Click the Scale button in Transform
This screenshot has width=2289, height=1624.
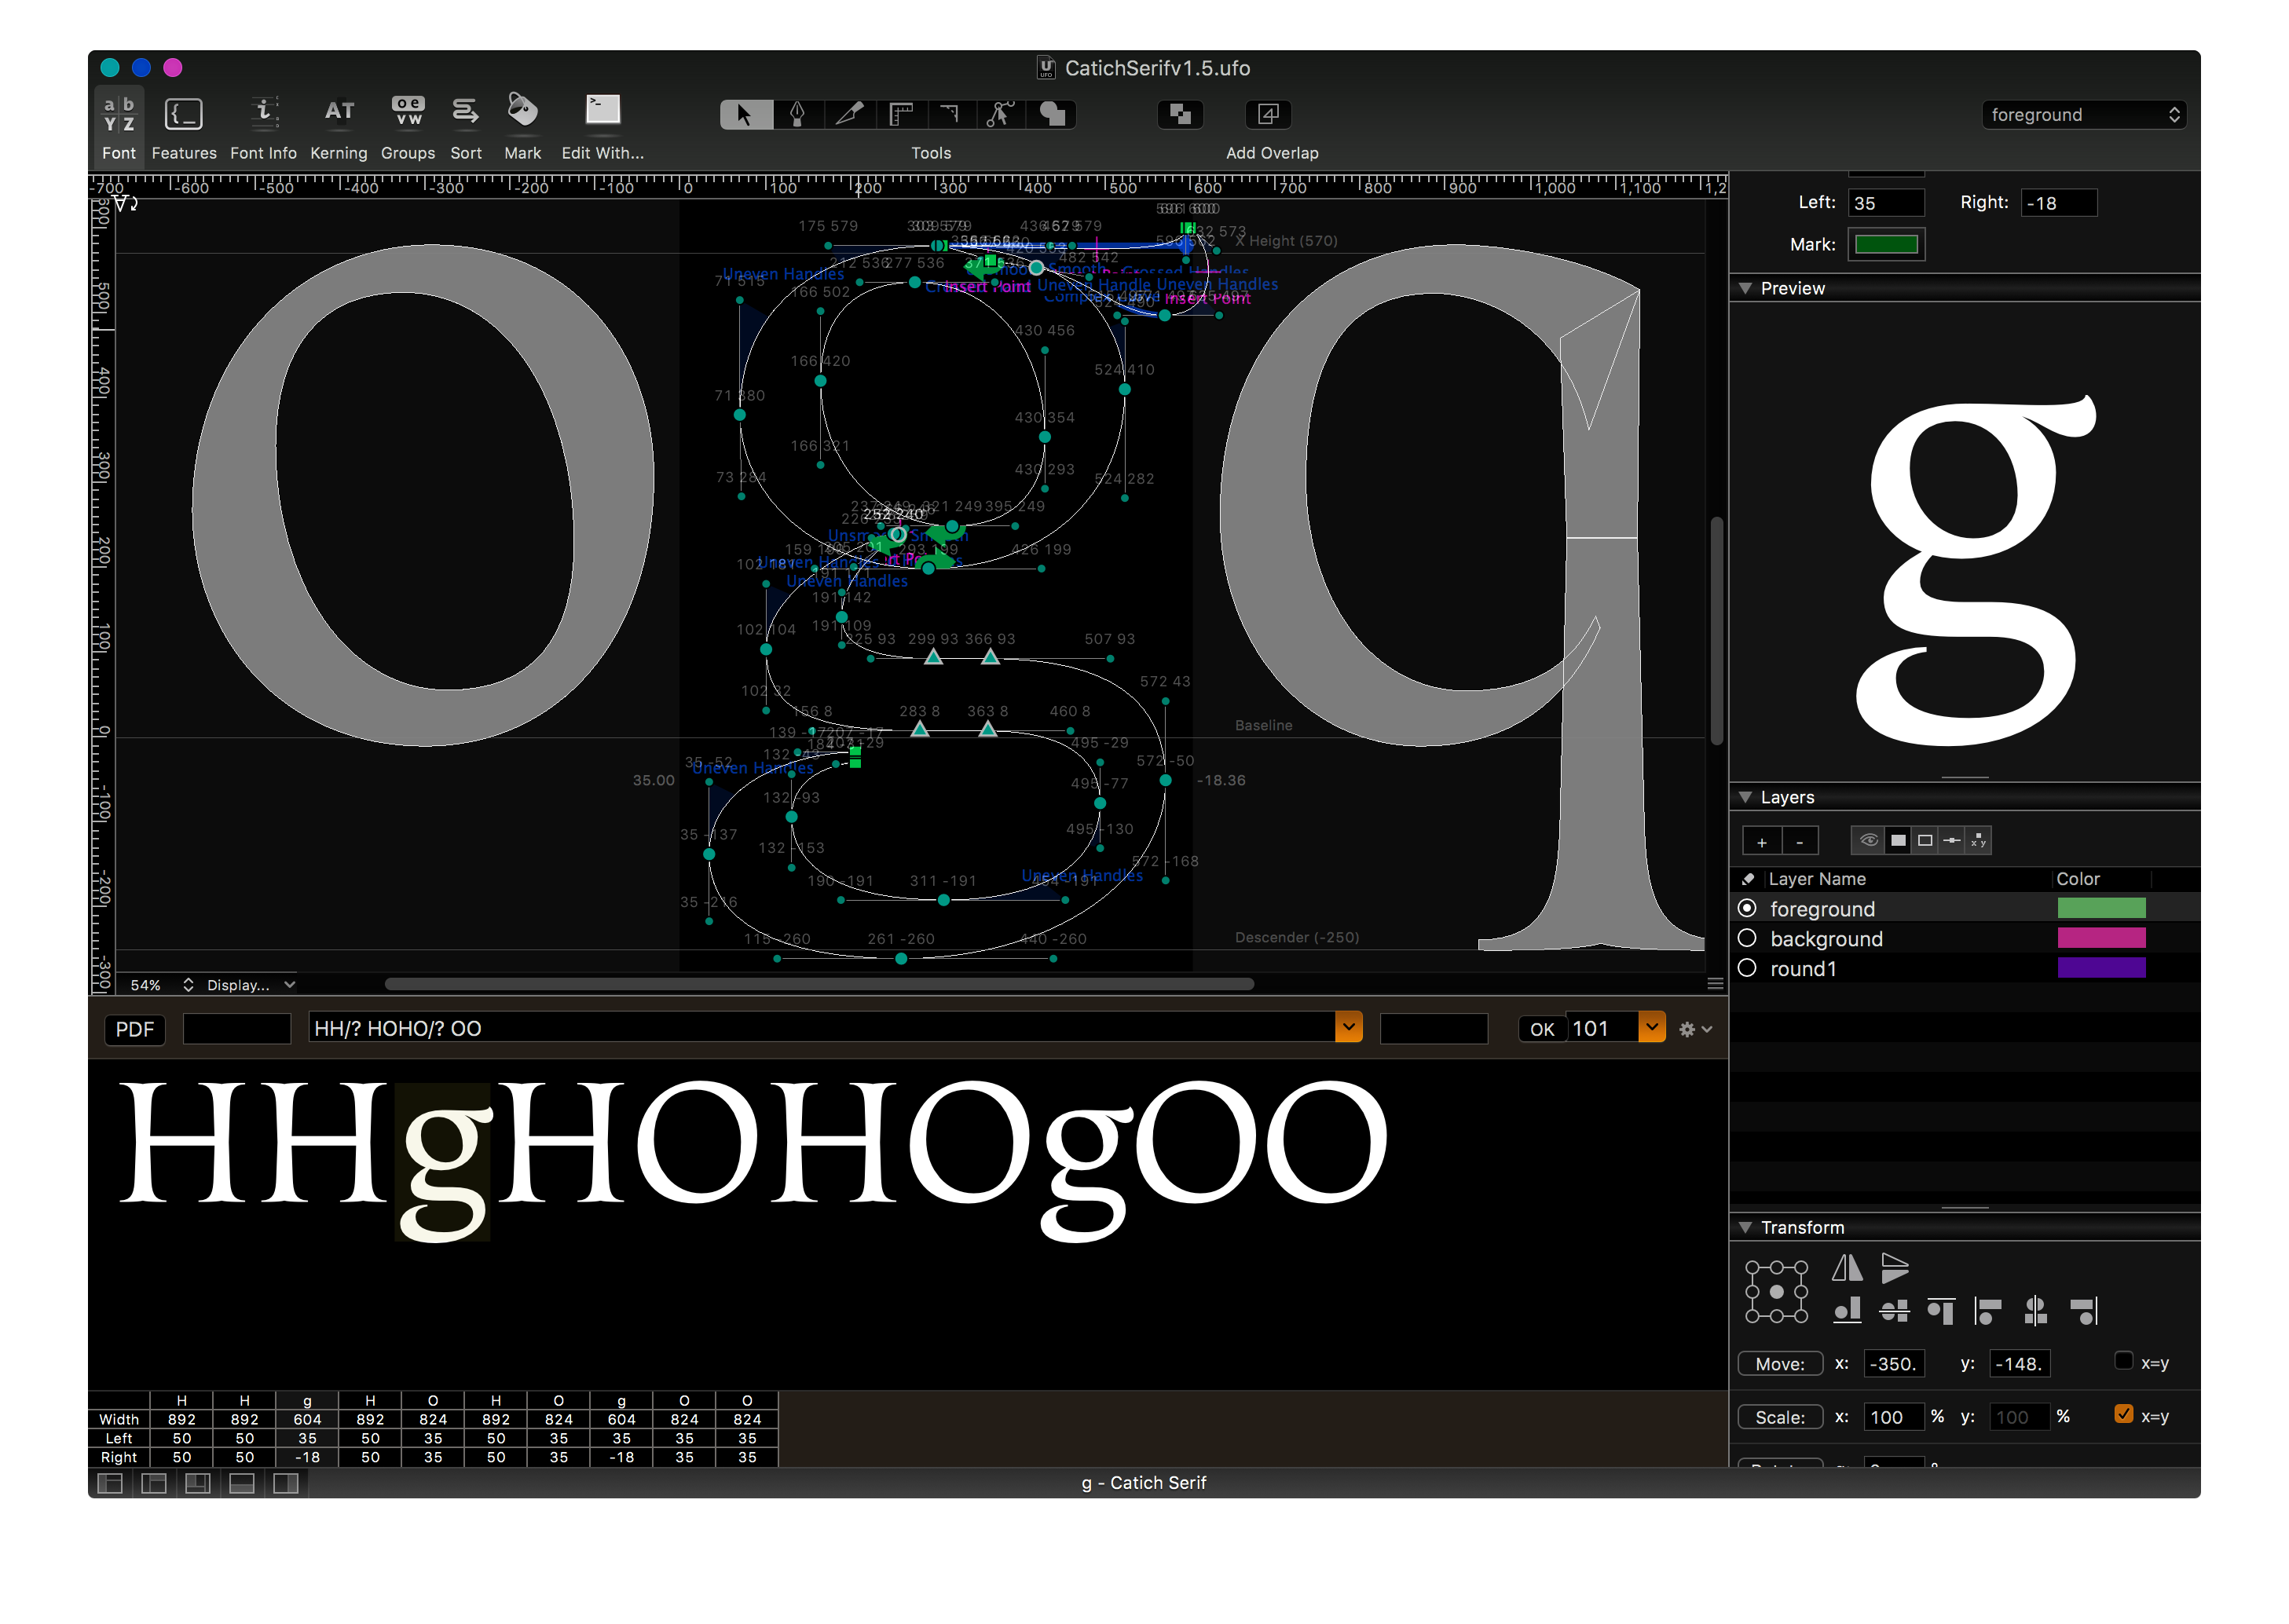click(1780, 1418)
